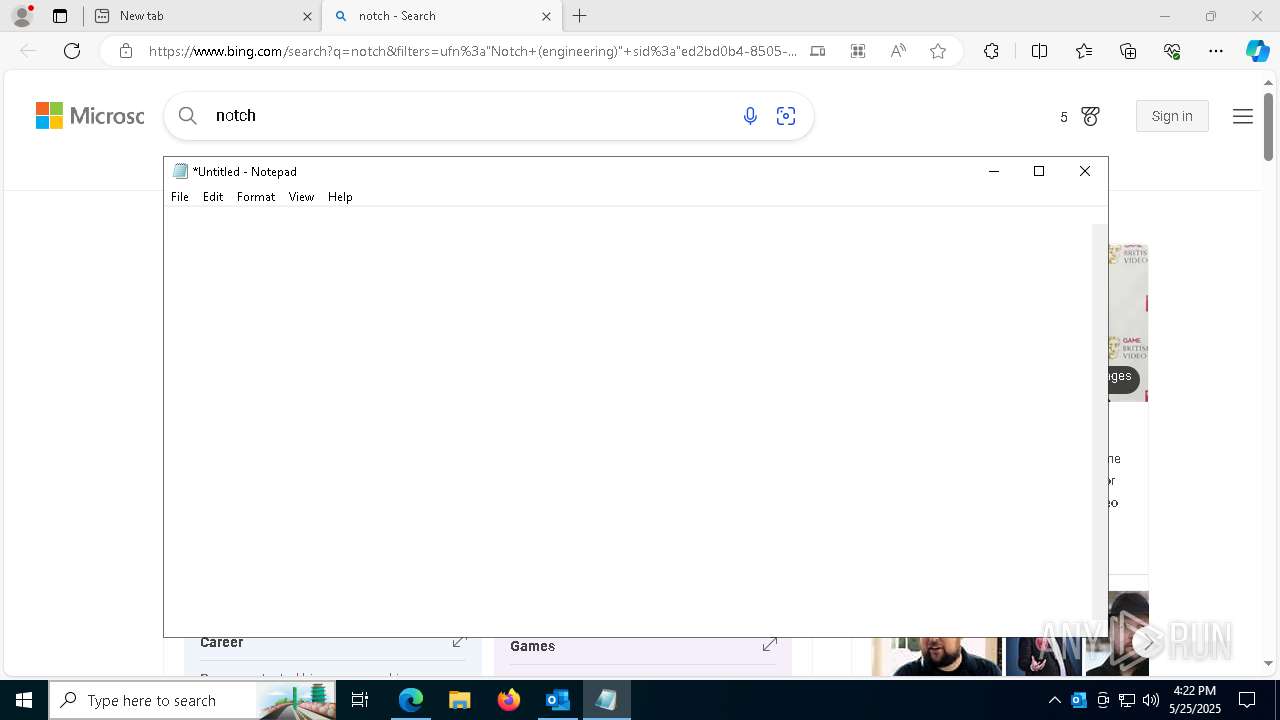The height and width of the screenshot is (720, 1280).
Task: Show hidden system tray icons
Action: point(1055,700)
